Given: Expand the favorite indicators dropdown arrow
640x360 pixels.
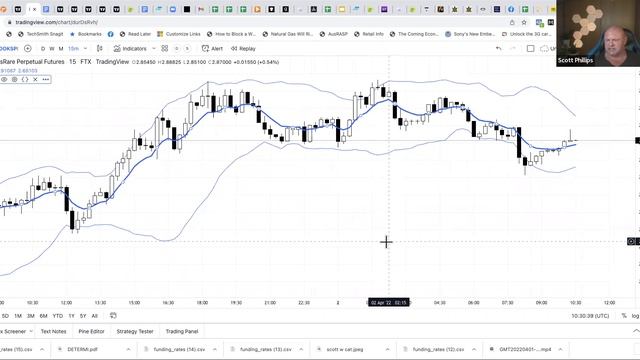Looking at the screenshot, I should point(154,49).
